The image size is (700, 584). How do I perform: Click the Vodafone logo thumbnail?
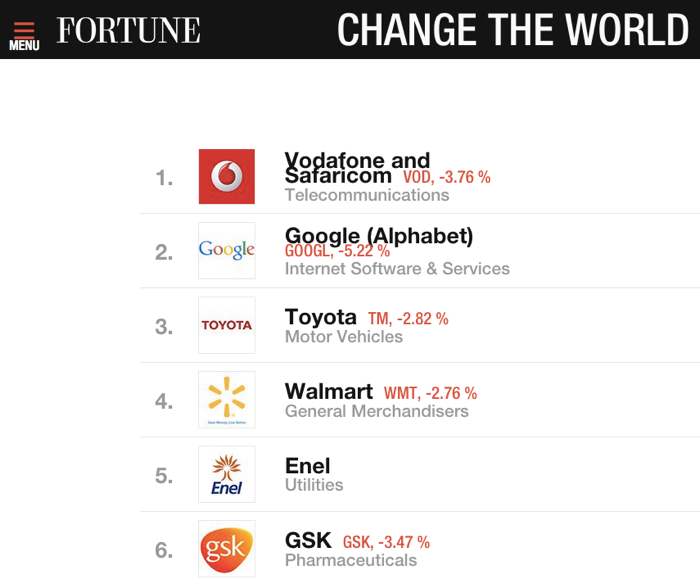[227, 176]
